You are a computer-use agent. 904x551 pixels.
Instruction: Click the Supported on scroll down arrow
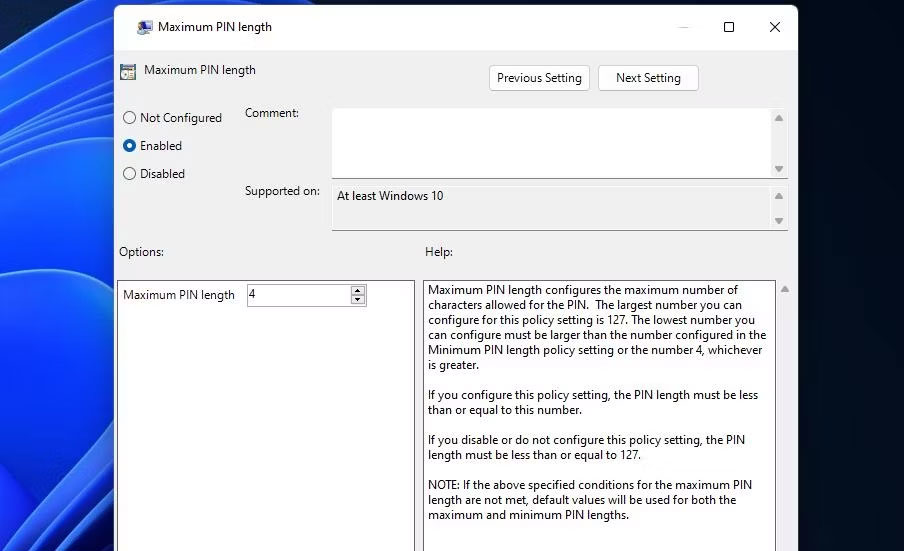coord(779,221)
